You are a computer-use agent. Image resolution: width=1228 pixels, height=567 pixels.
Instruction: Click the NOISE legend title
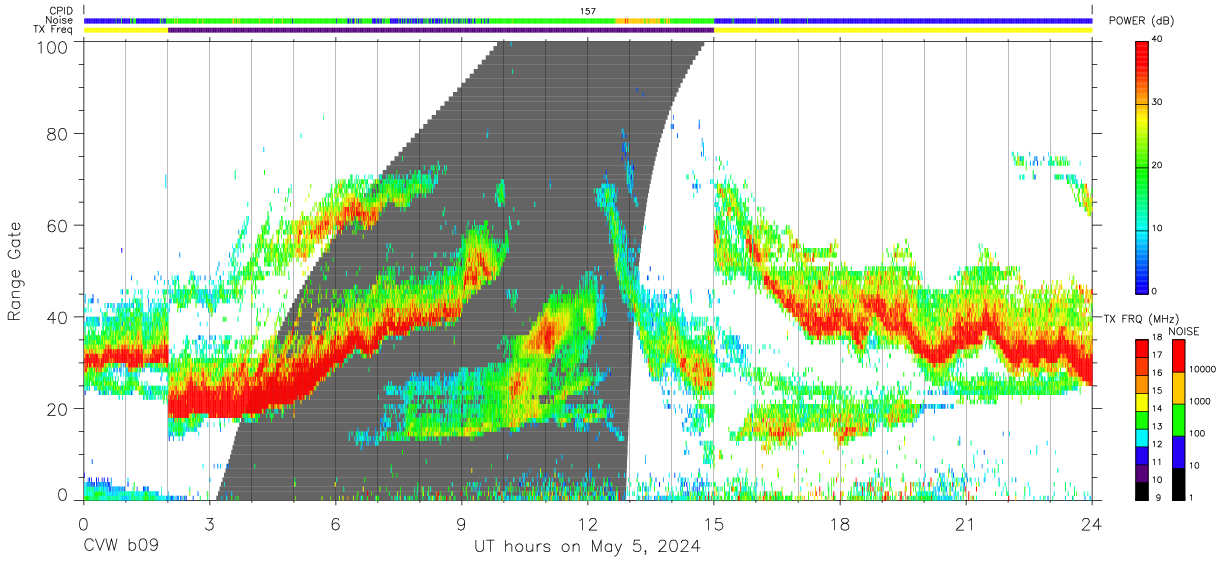(x=1184, y=331)
